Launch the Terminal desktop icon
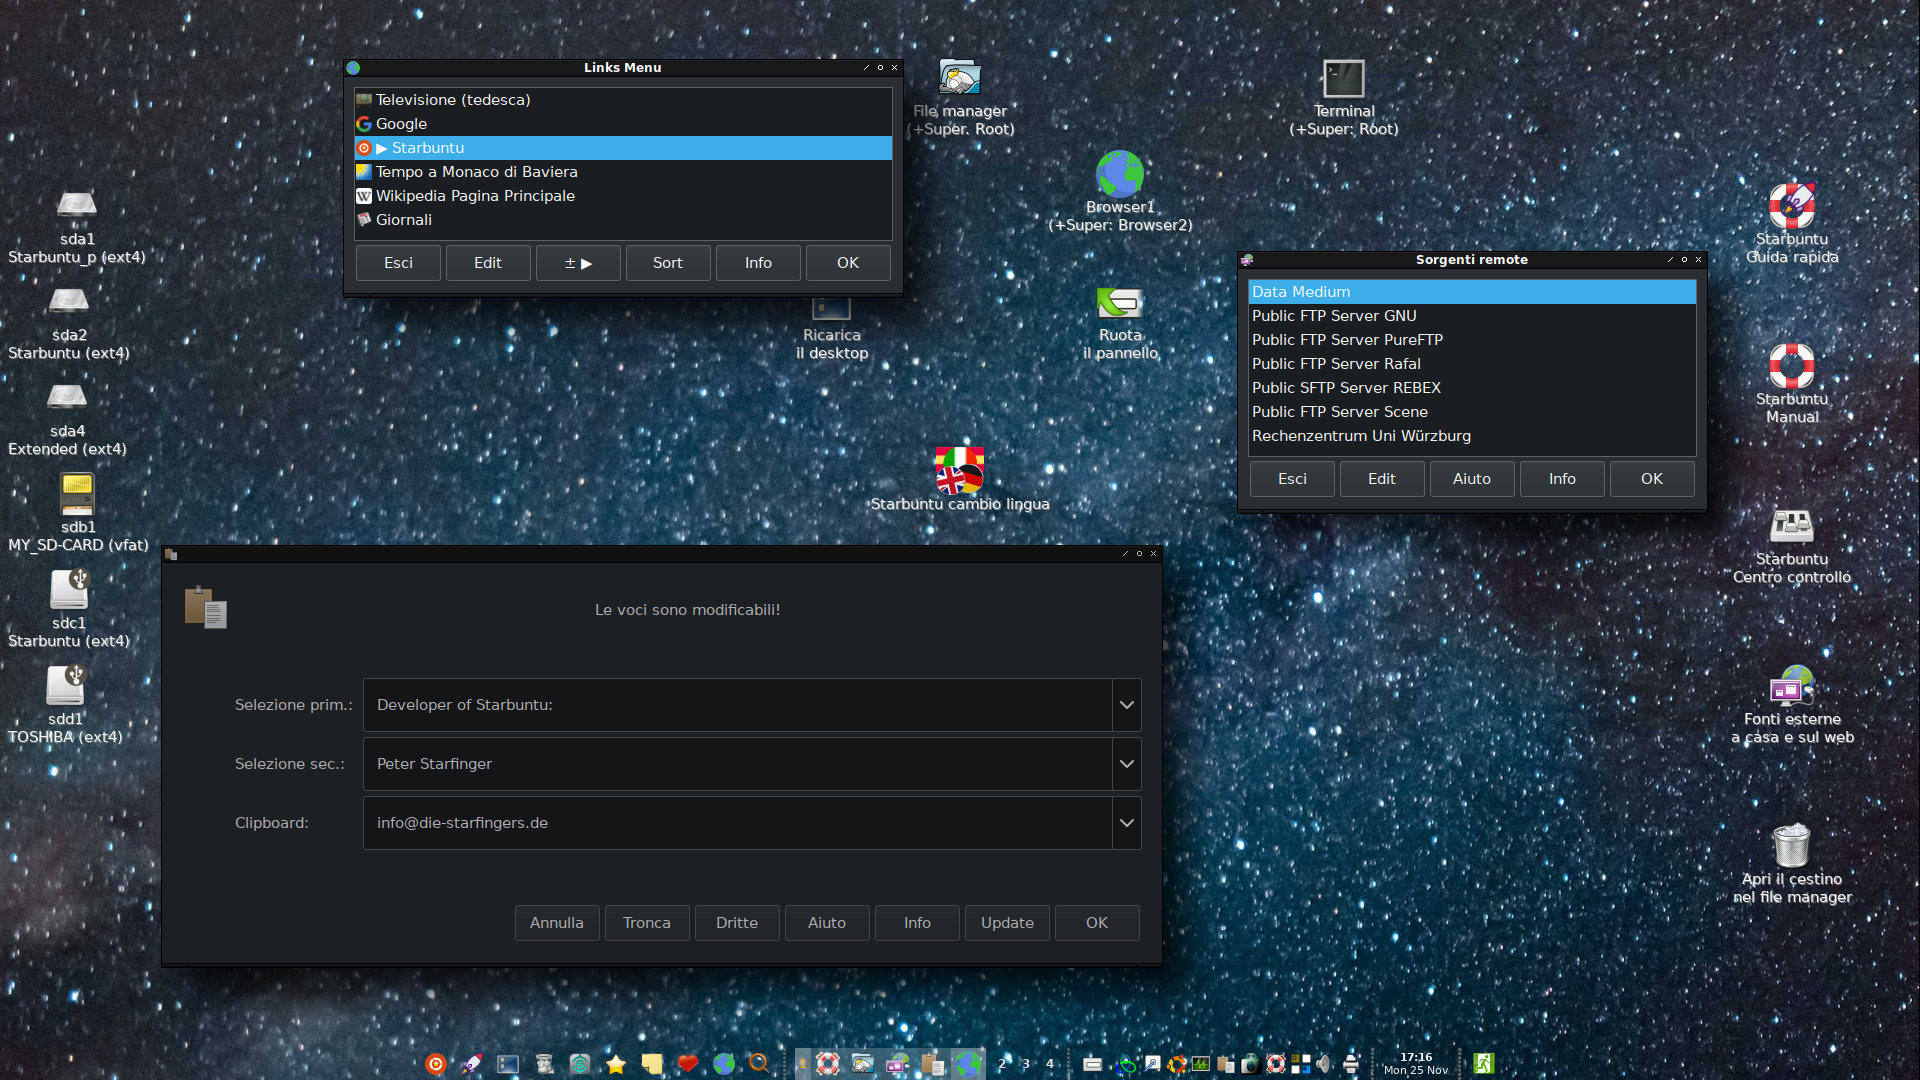 coord(1343,78)
